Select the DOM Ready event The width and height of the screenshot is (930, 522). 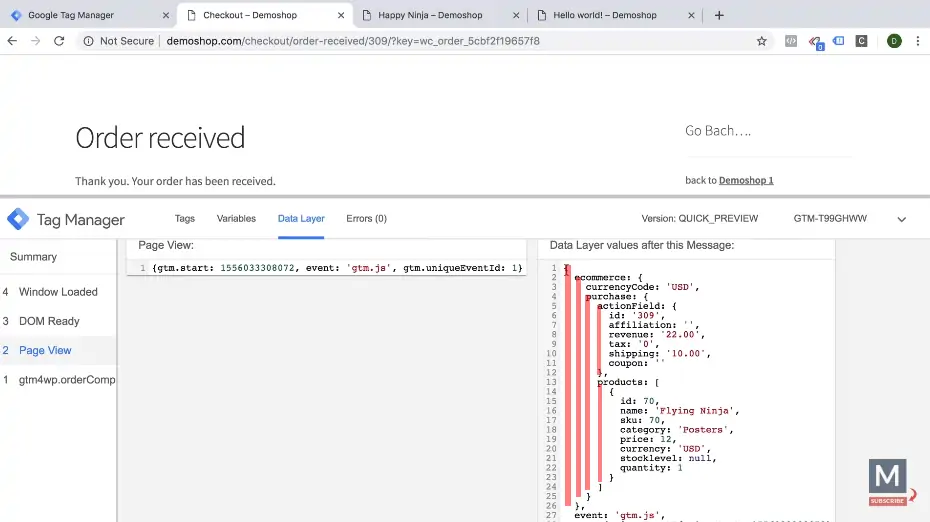click(49, 321)
